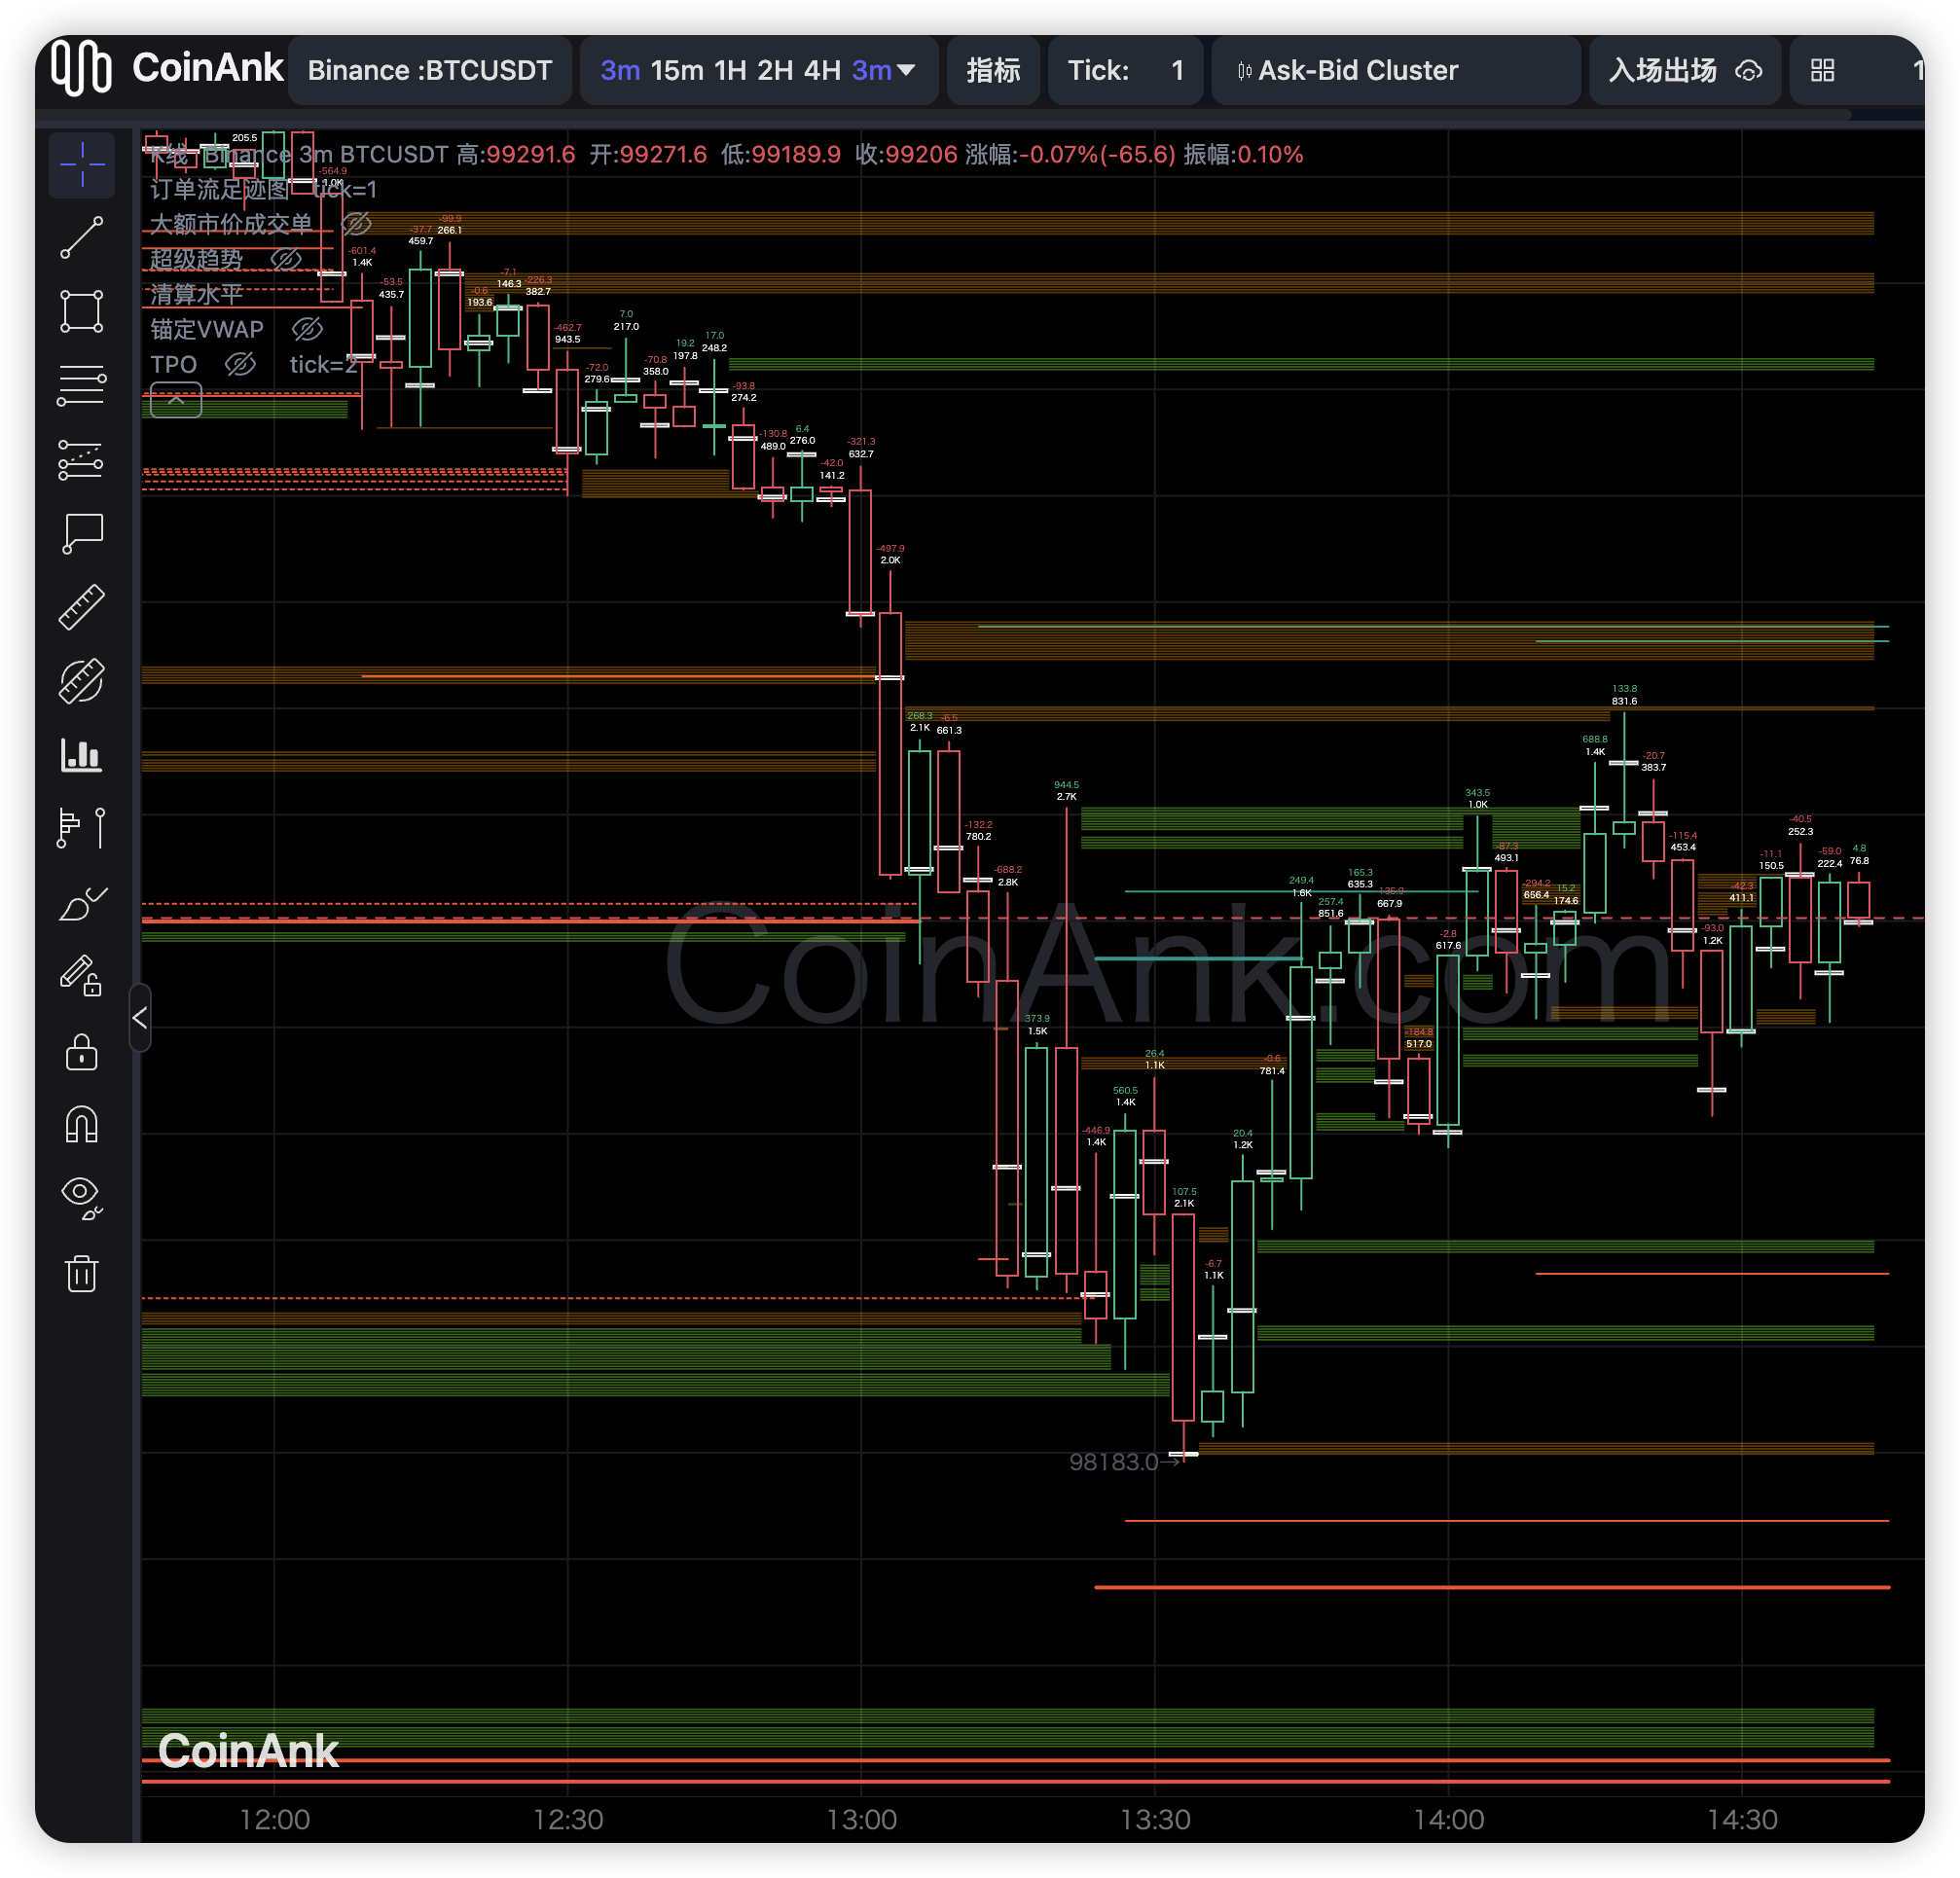This screenshot has width=1960, height=1878.
Task: Open the grid layout icon
Action: pyautogui.click(x=1822, y=70)
